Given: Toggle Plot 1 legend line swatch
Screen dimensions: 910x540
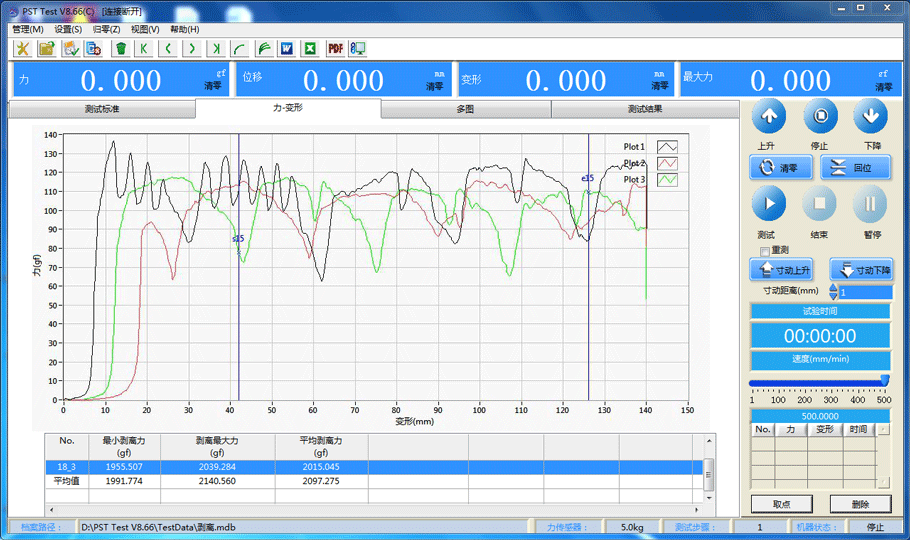Looking at the screenshot, I should pyautogui.click(x=667, y=148).
